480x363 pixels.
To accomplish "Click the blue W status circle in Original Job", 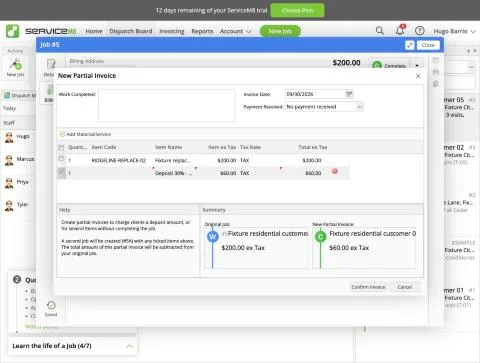I will point(212,237).
